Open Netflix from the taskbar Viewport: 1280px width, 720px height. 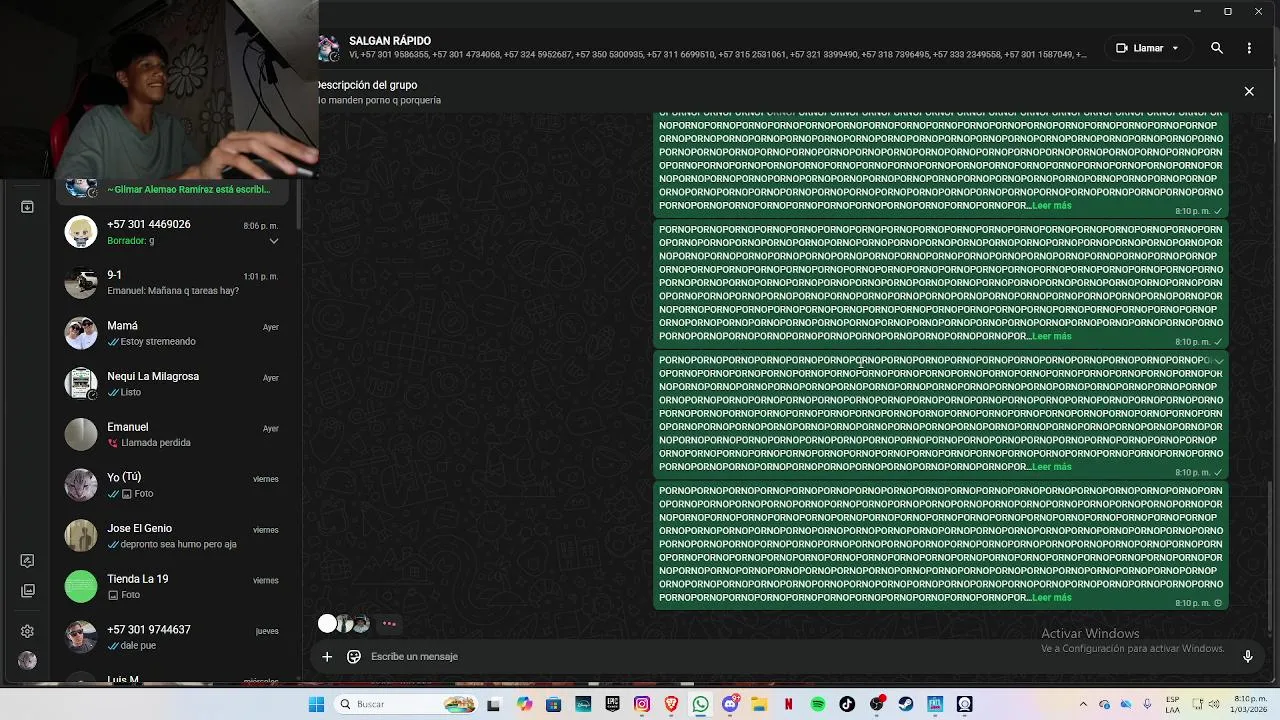pos(788,704)
